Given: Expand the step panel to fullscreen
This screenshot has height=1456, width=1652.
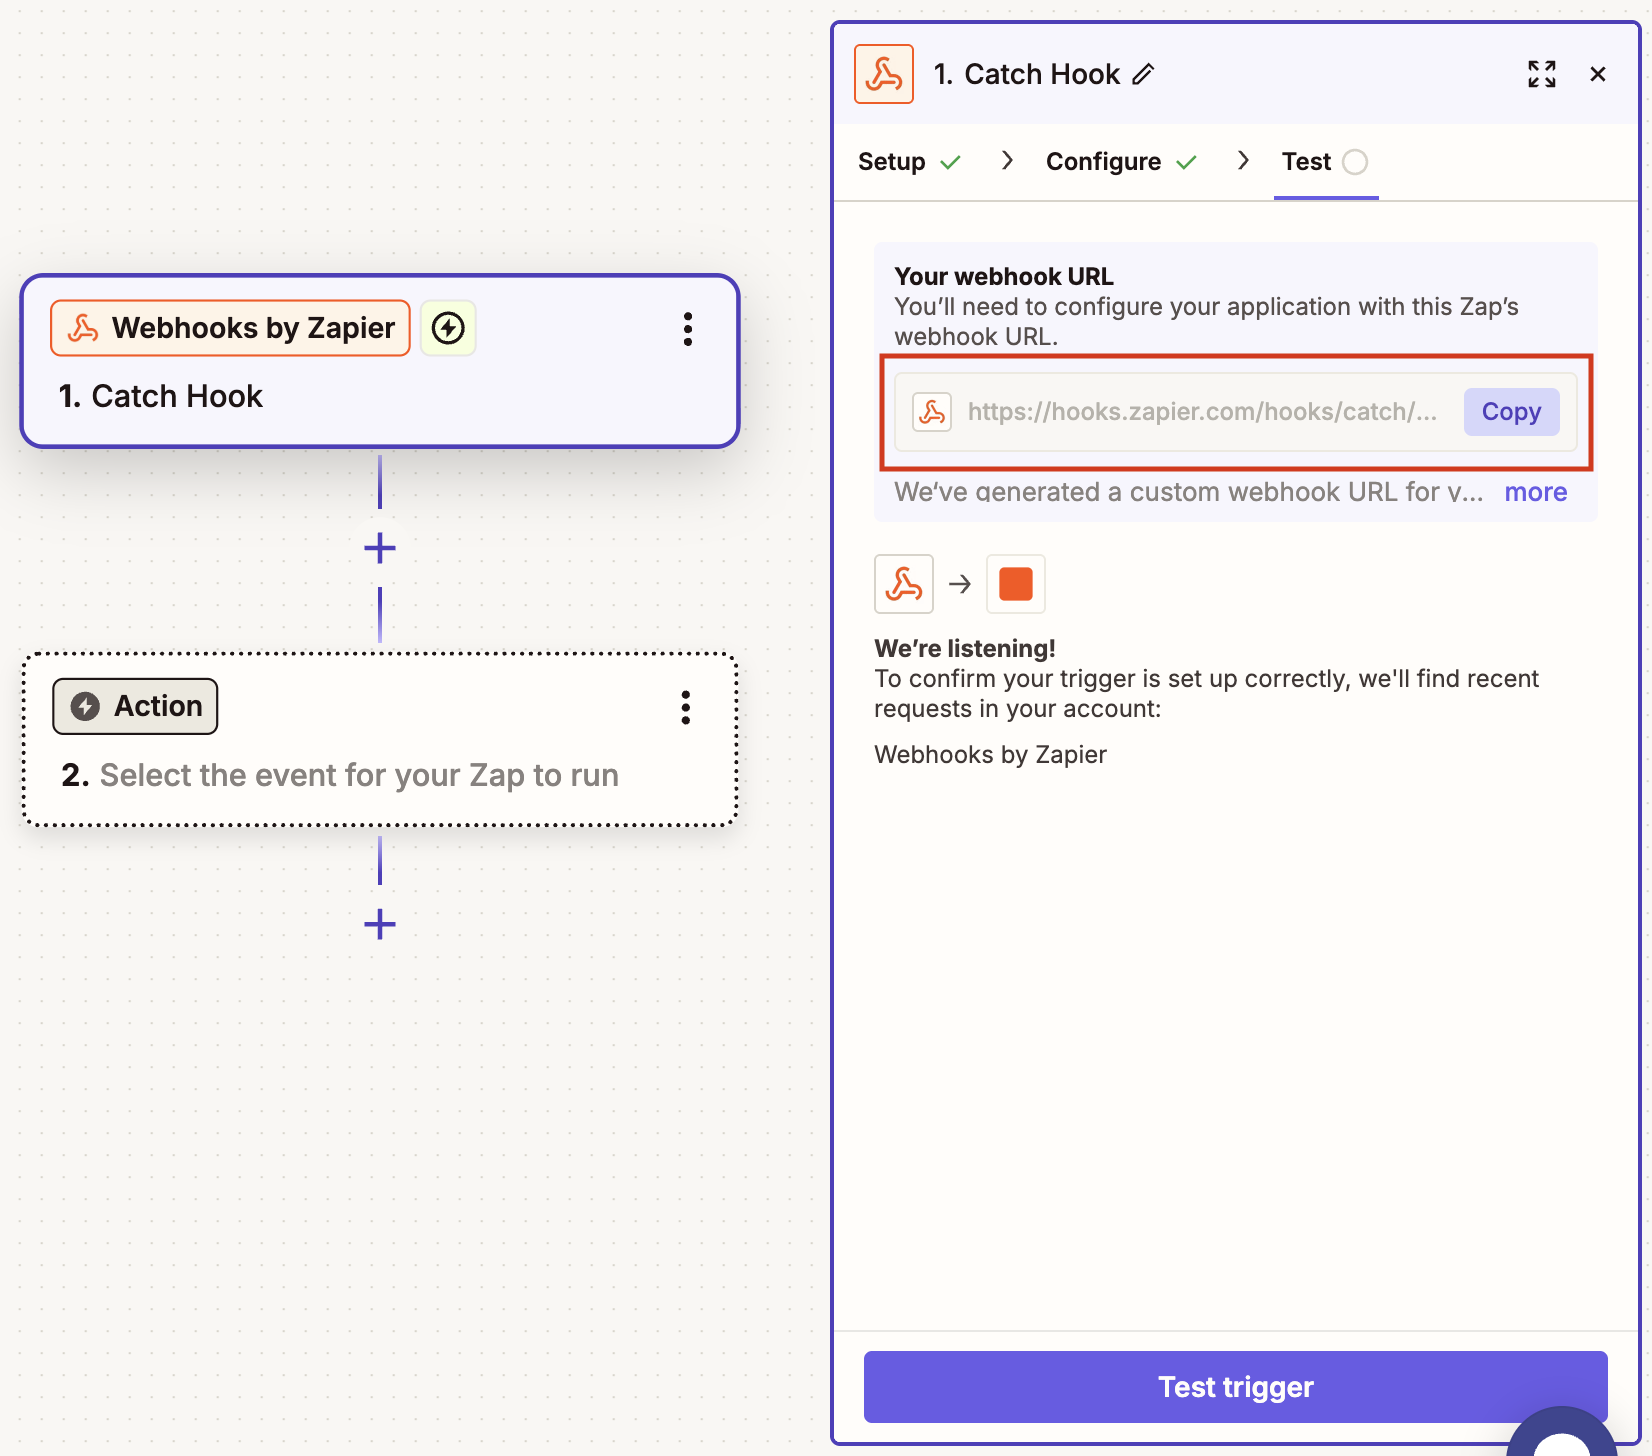Looking at the screenshot, I should [1541, 74].
